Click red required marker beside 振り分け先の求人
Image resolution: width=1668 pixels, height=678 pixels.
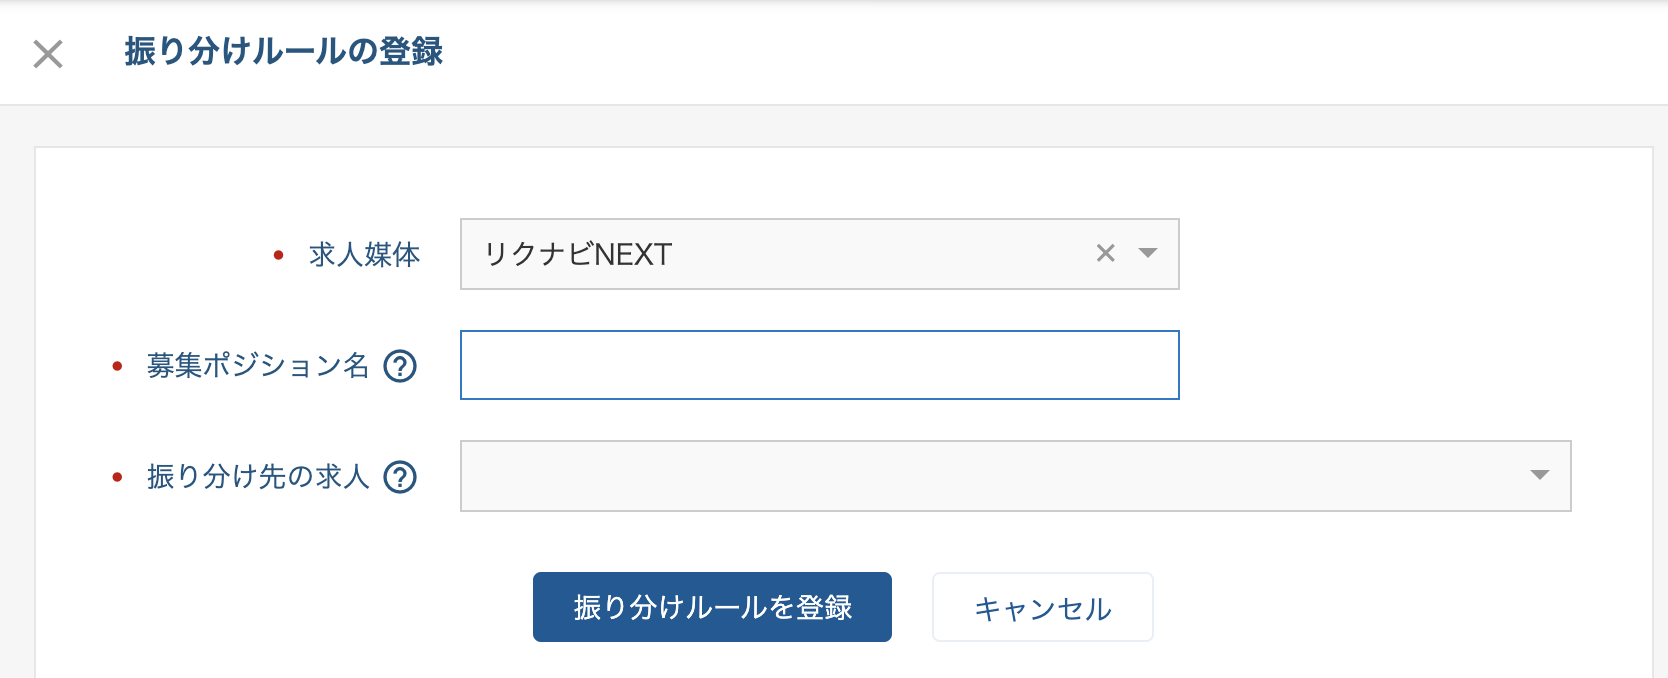pyautogui.click(x=117, y=478)
